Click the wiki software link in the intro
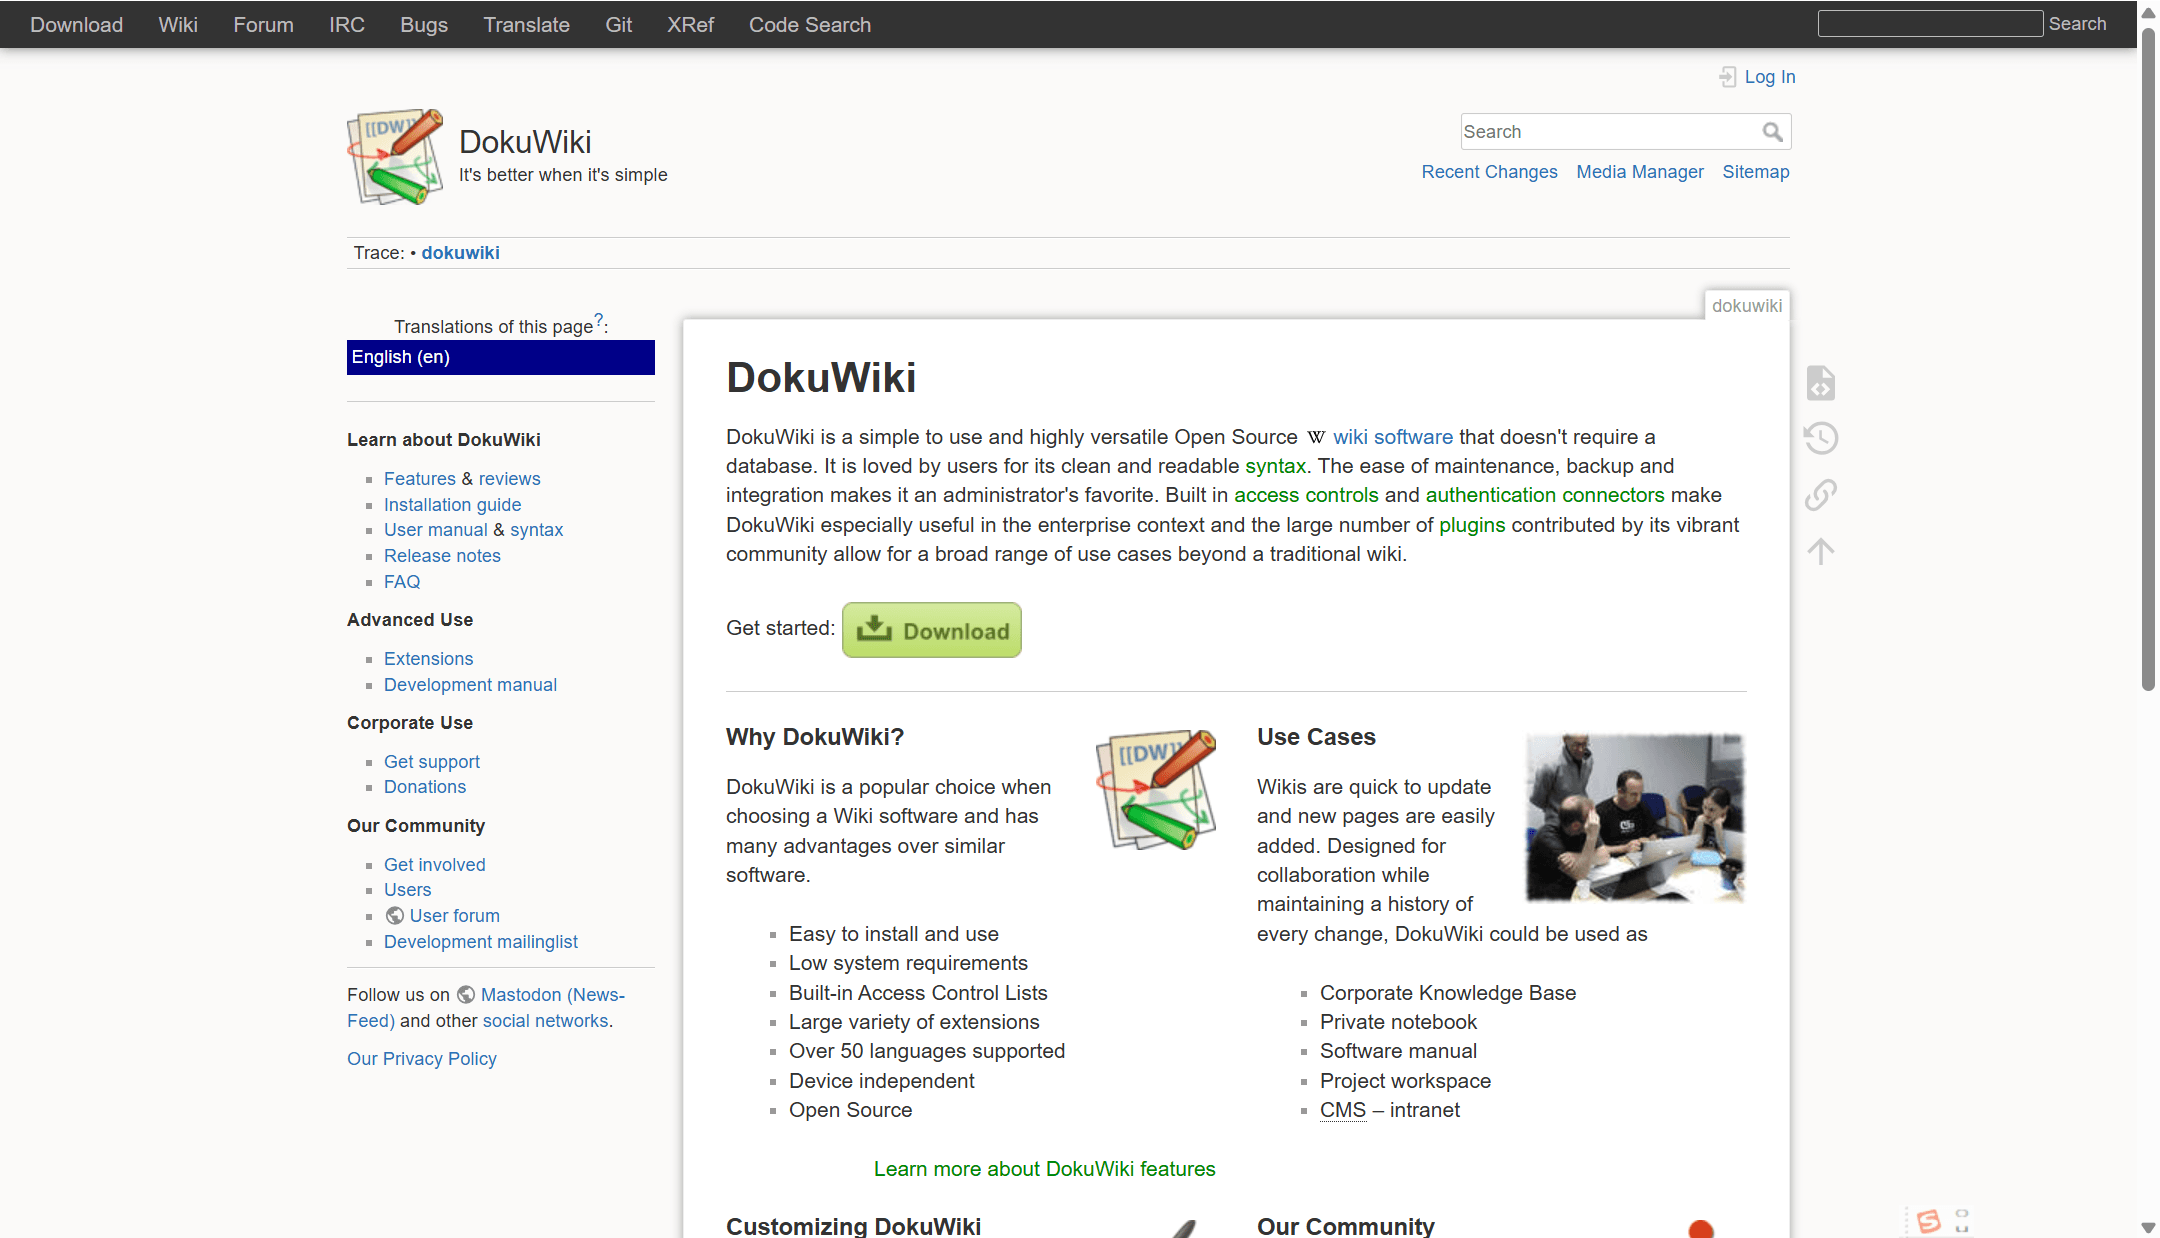The height and width of the screenshot is (1238, 2160). tap(1392, 437)
